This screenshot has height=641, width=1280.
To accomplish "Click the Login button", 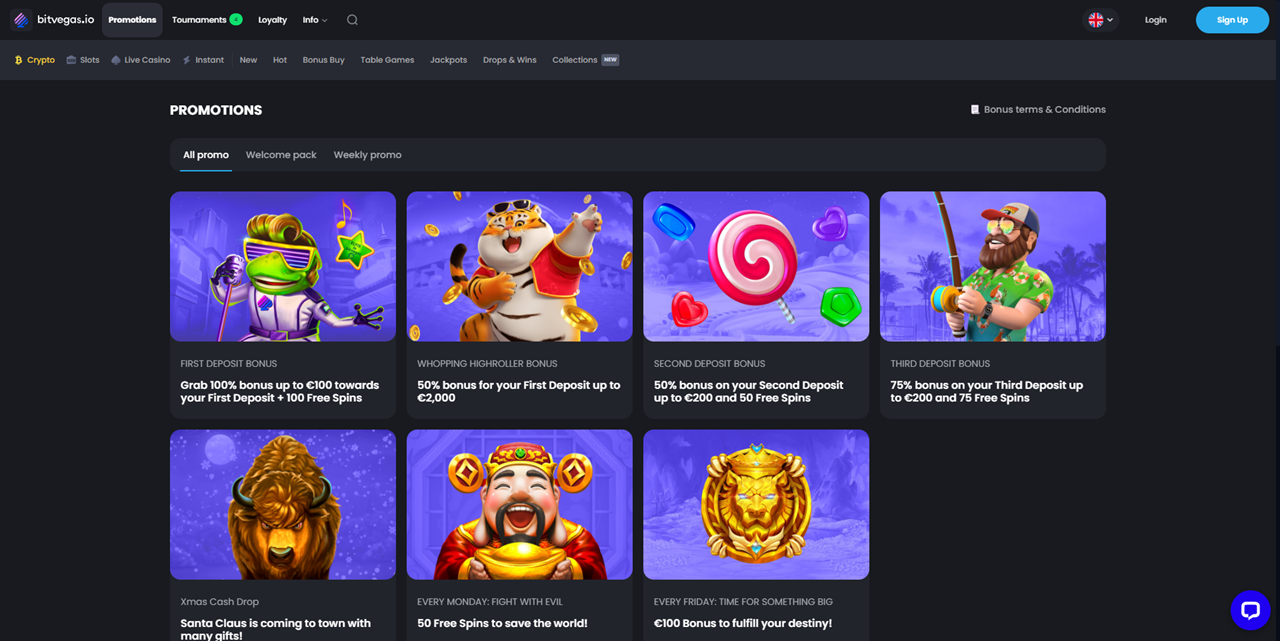I will [x=1155, y=19].
